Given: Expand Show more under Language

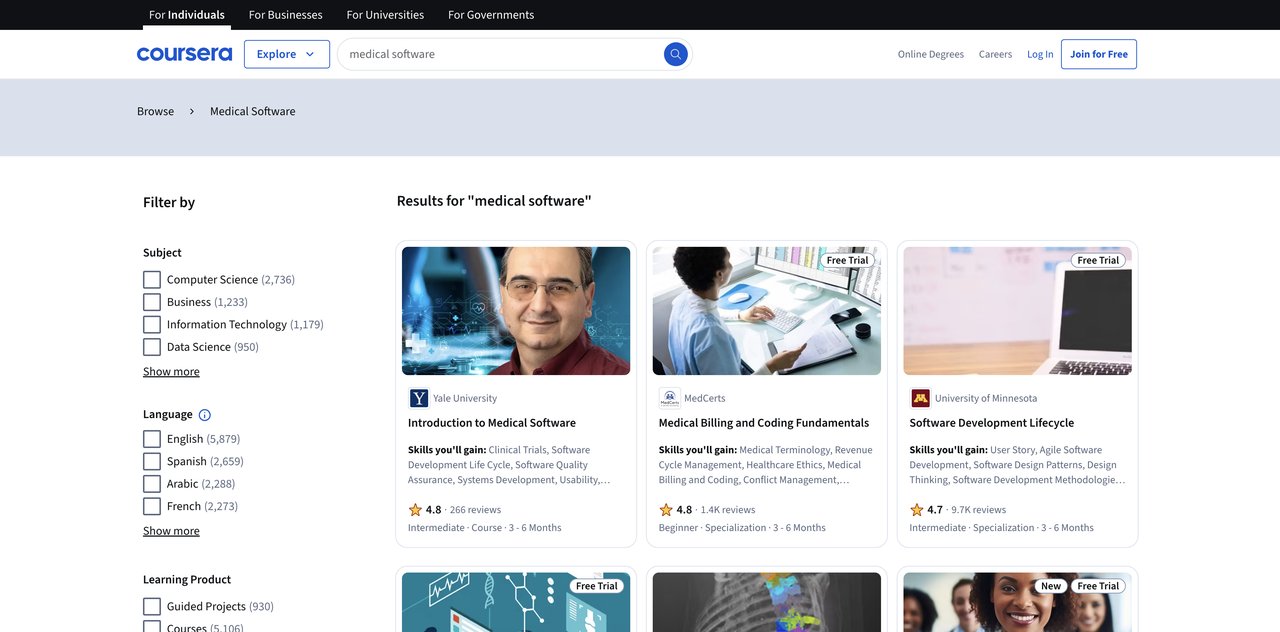Looking at the screenshot, I should (171, 531).
